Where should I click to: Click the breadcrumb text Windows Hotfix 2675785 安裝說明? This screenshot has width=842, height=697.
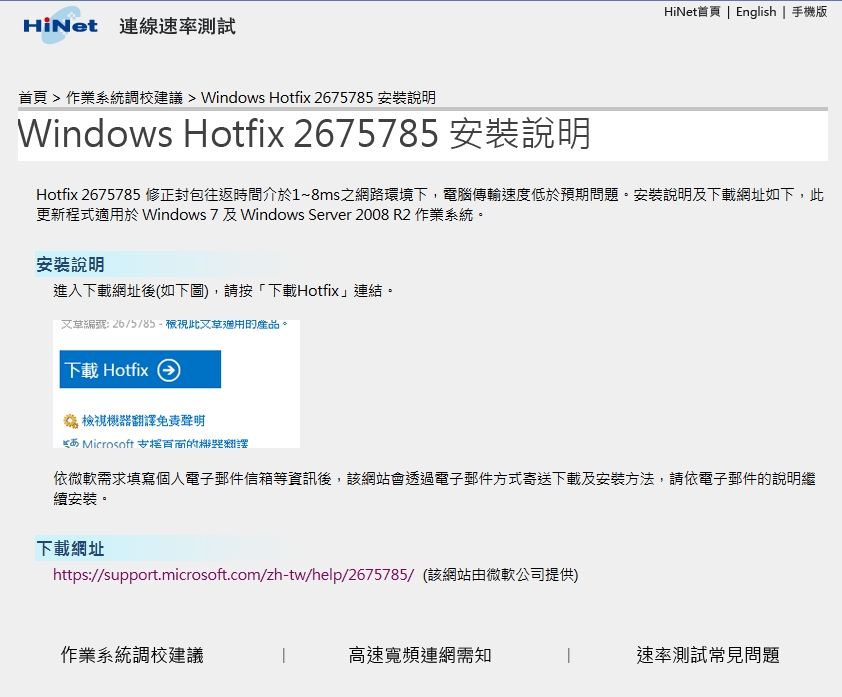point(318,98)
